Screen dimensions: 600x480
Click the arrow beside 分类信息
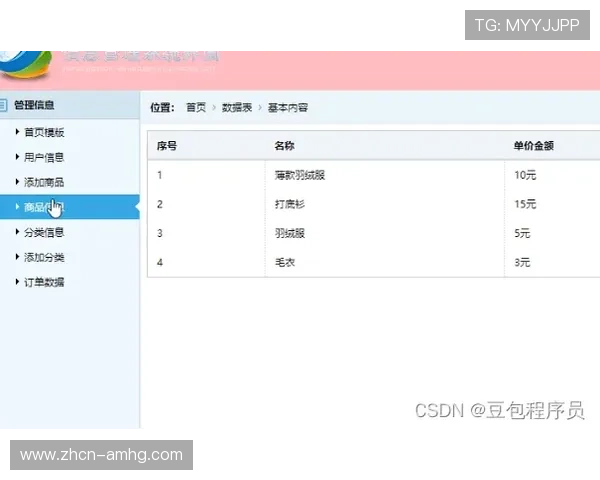[x=17, y=232]
